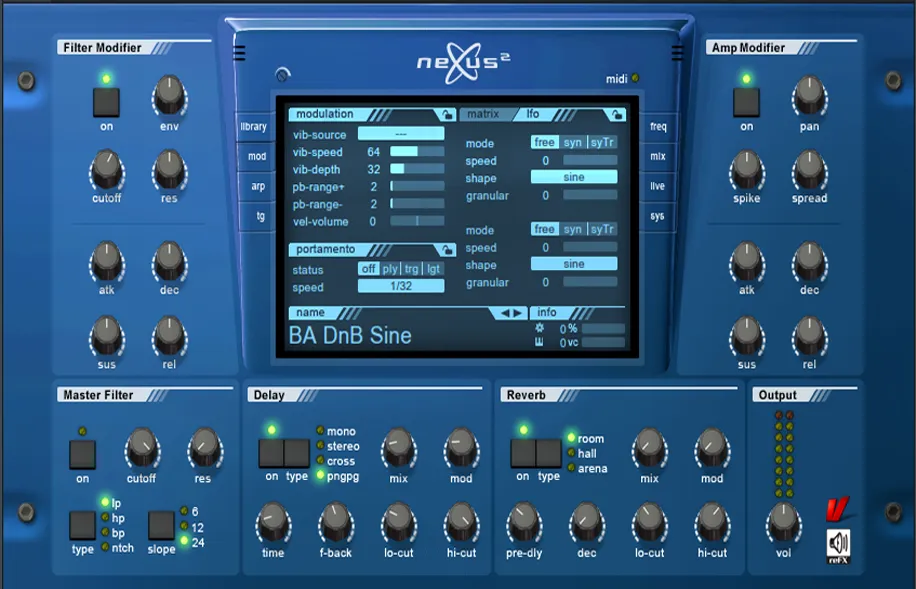Click the keyboard voices icon in info

point(539,342)
